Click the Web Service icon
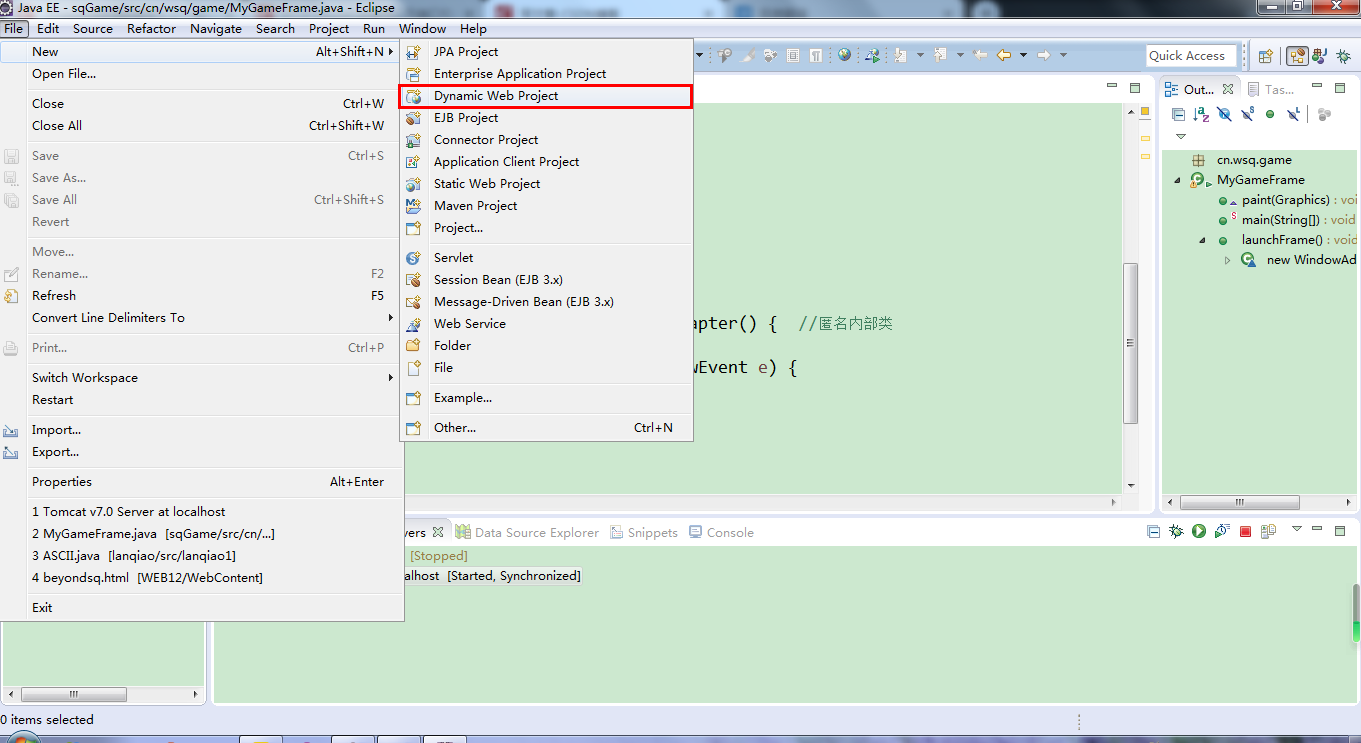 point(414,324)
